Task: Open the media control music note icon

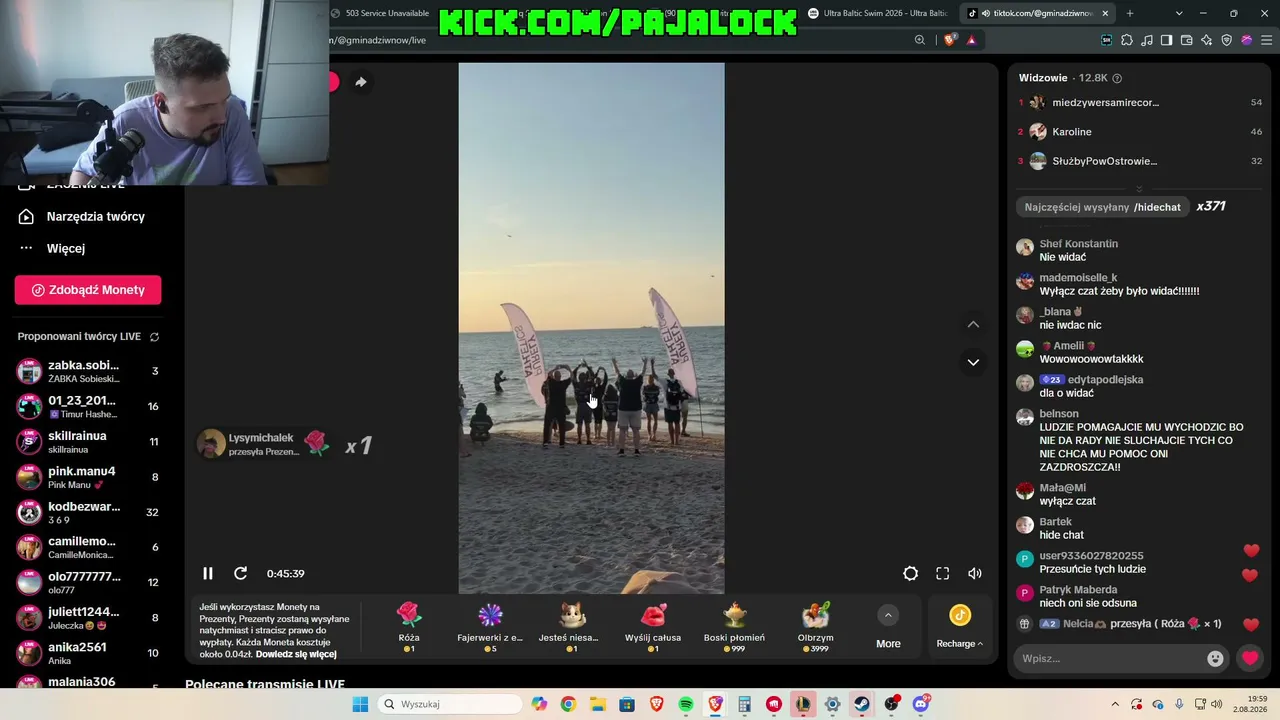Action: click(x=1147, y=40)
